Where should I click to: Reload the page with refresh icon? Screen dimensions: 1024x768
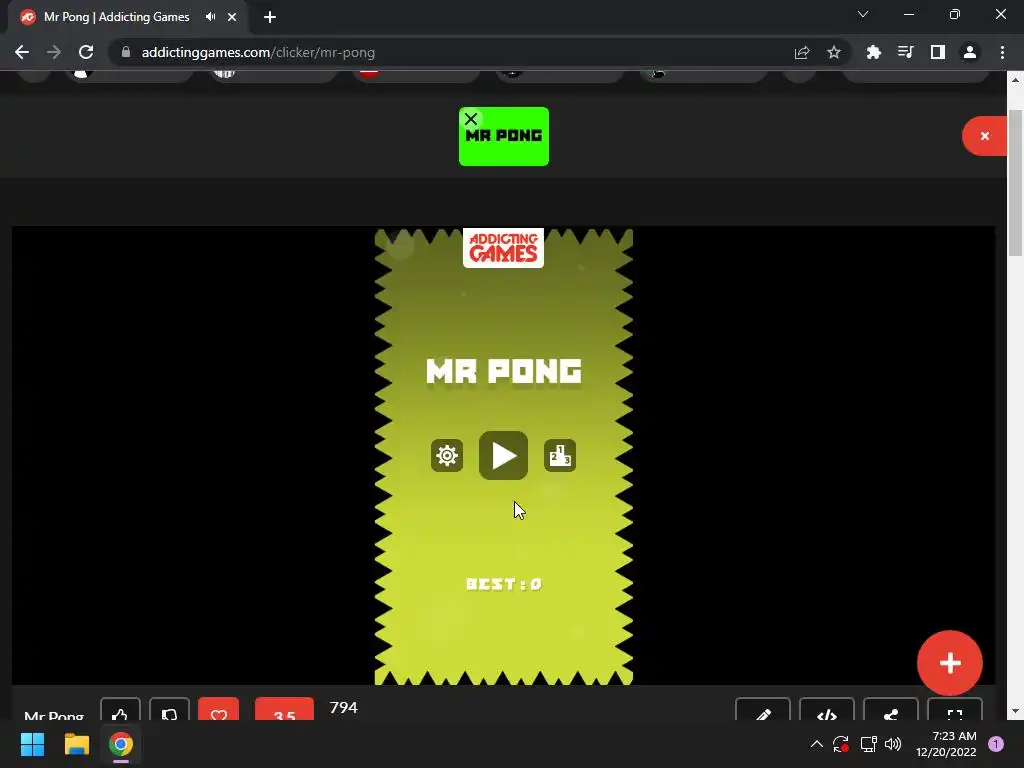pyautogui.click(x=86, y=52)
